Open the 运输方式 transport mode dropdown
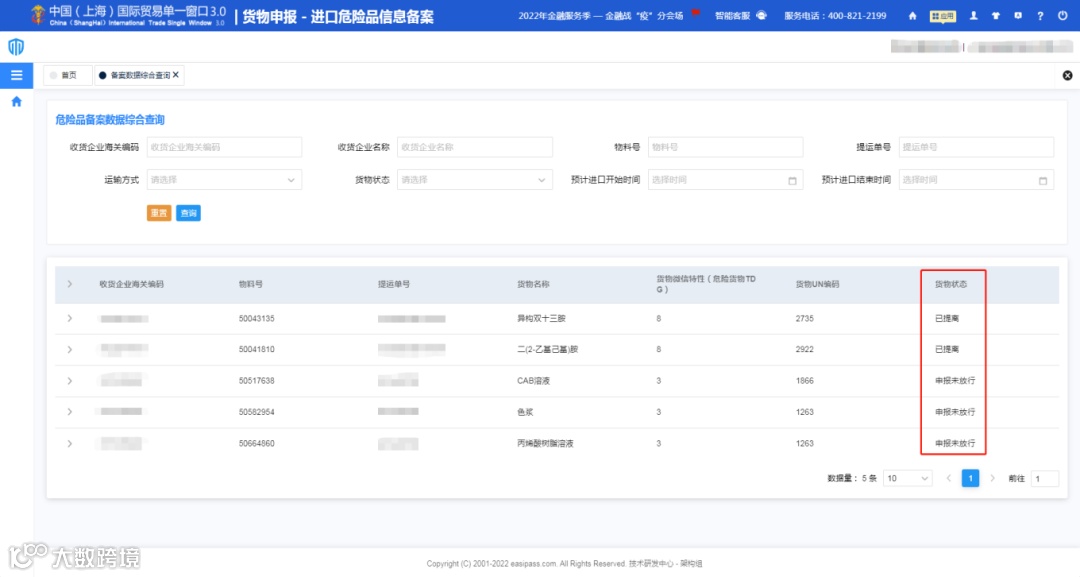1080x577 pixels. pyautogui.click(x=224, y=181)
